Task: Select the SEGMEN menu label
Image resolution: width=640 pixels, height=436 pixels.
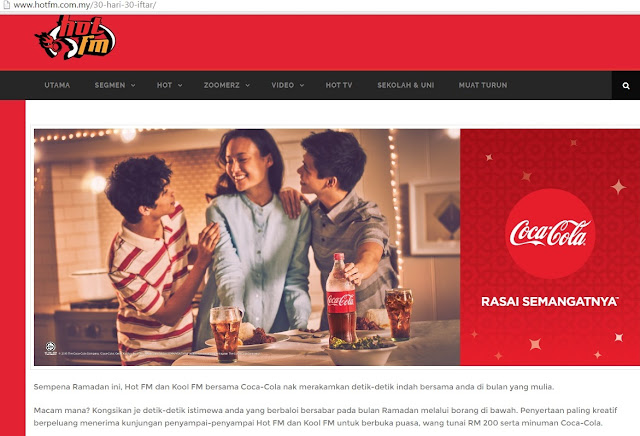Action: [x=110, y=85]
